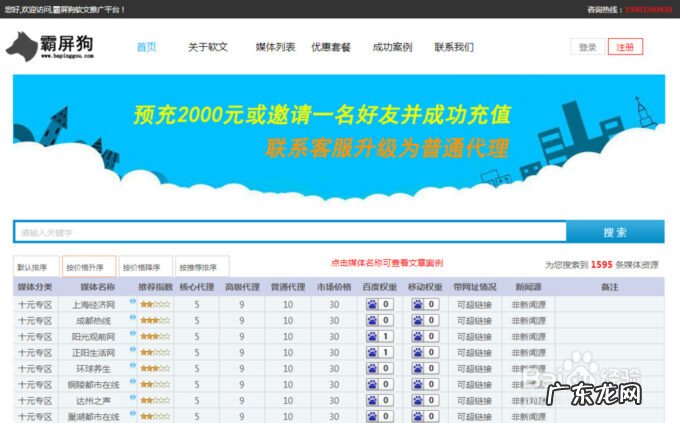680x423 pixels.
Task: Click info icon beside 阳光观前网
Action: pos(133,333)
